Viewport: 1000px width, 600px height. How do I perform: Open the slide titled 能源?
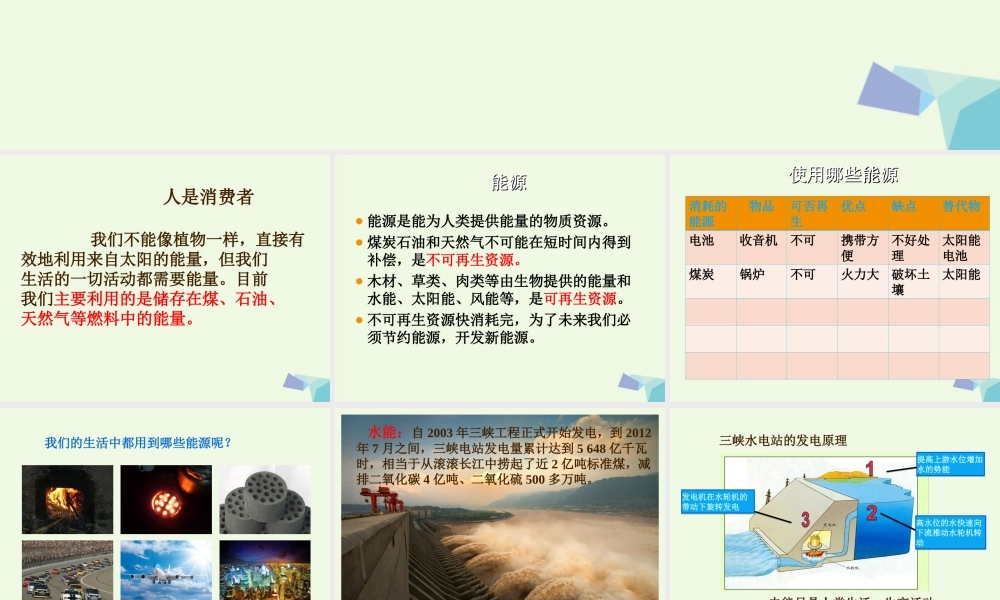[499, 279]
